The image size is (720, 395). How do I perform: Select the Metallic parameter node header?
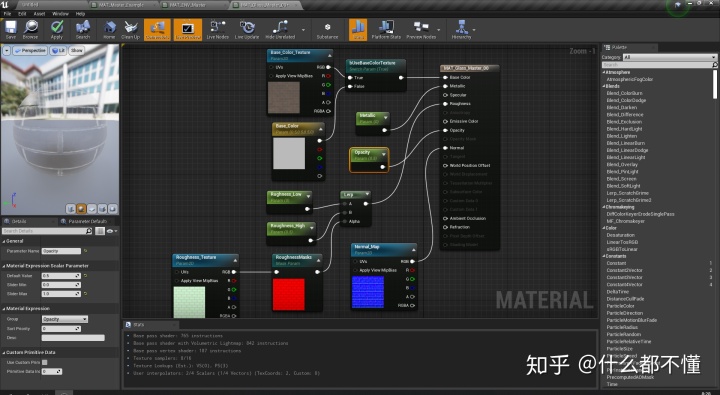coord(373,118)
